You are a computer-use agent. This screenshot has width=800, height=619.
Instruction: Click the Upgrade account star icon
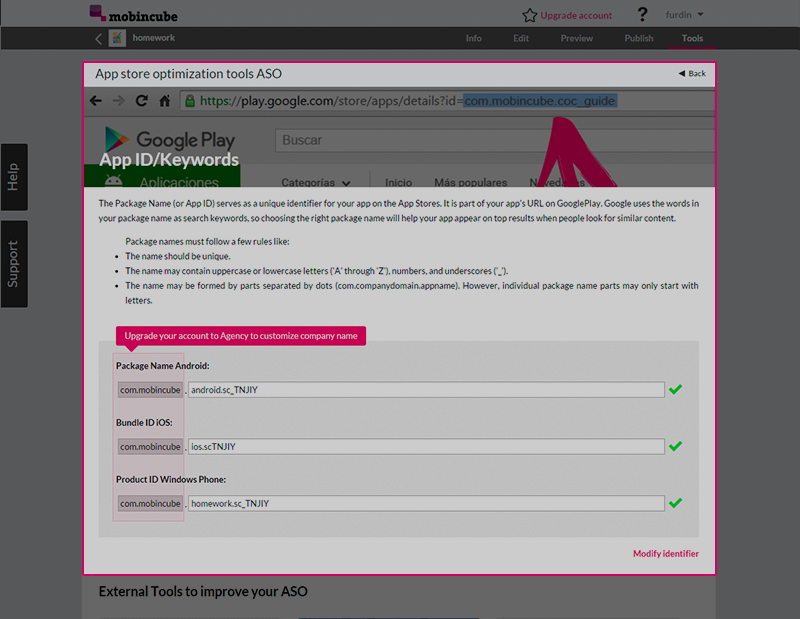coord(530,15)
